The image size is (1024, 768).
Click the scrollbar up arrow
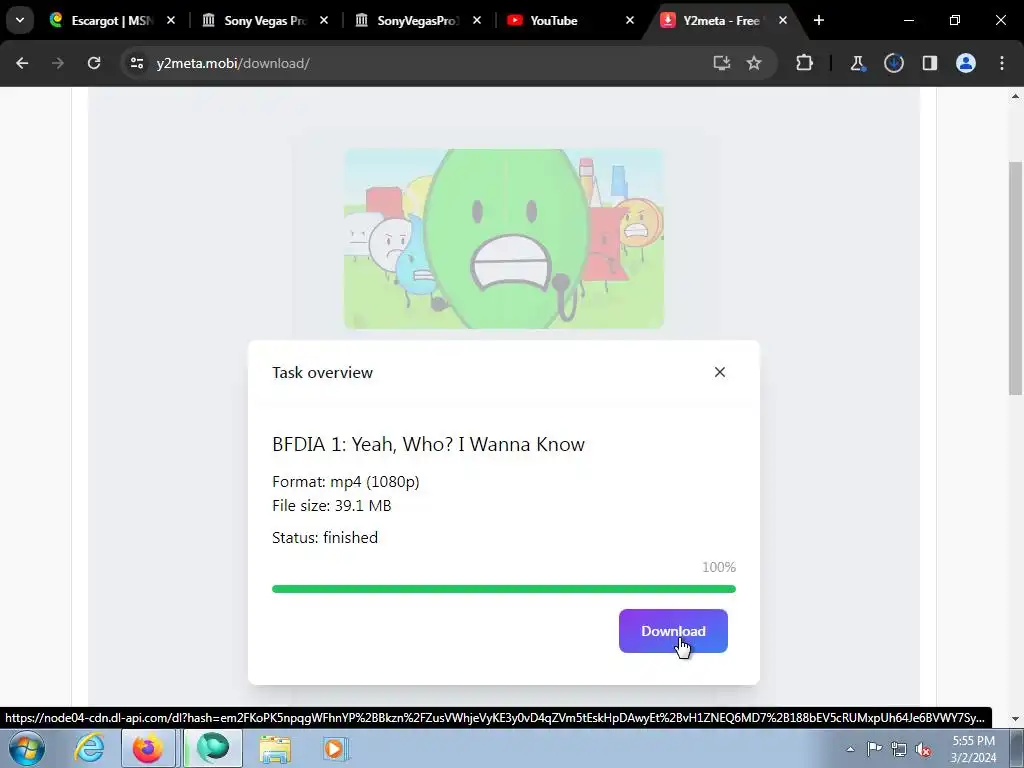pyautogui.click(x=1016, y=96)
